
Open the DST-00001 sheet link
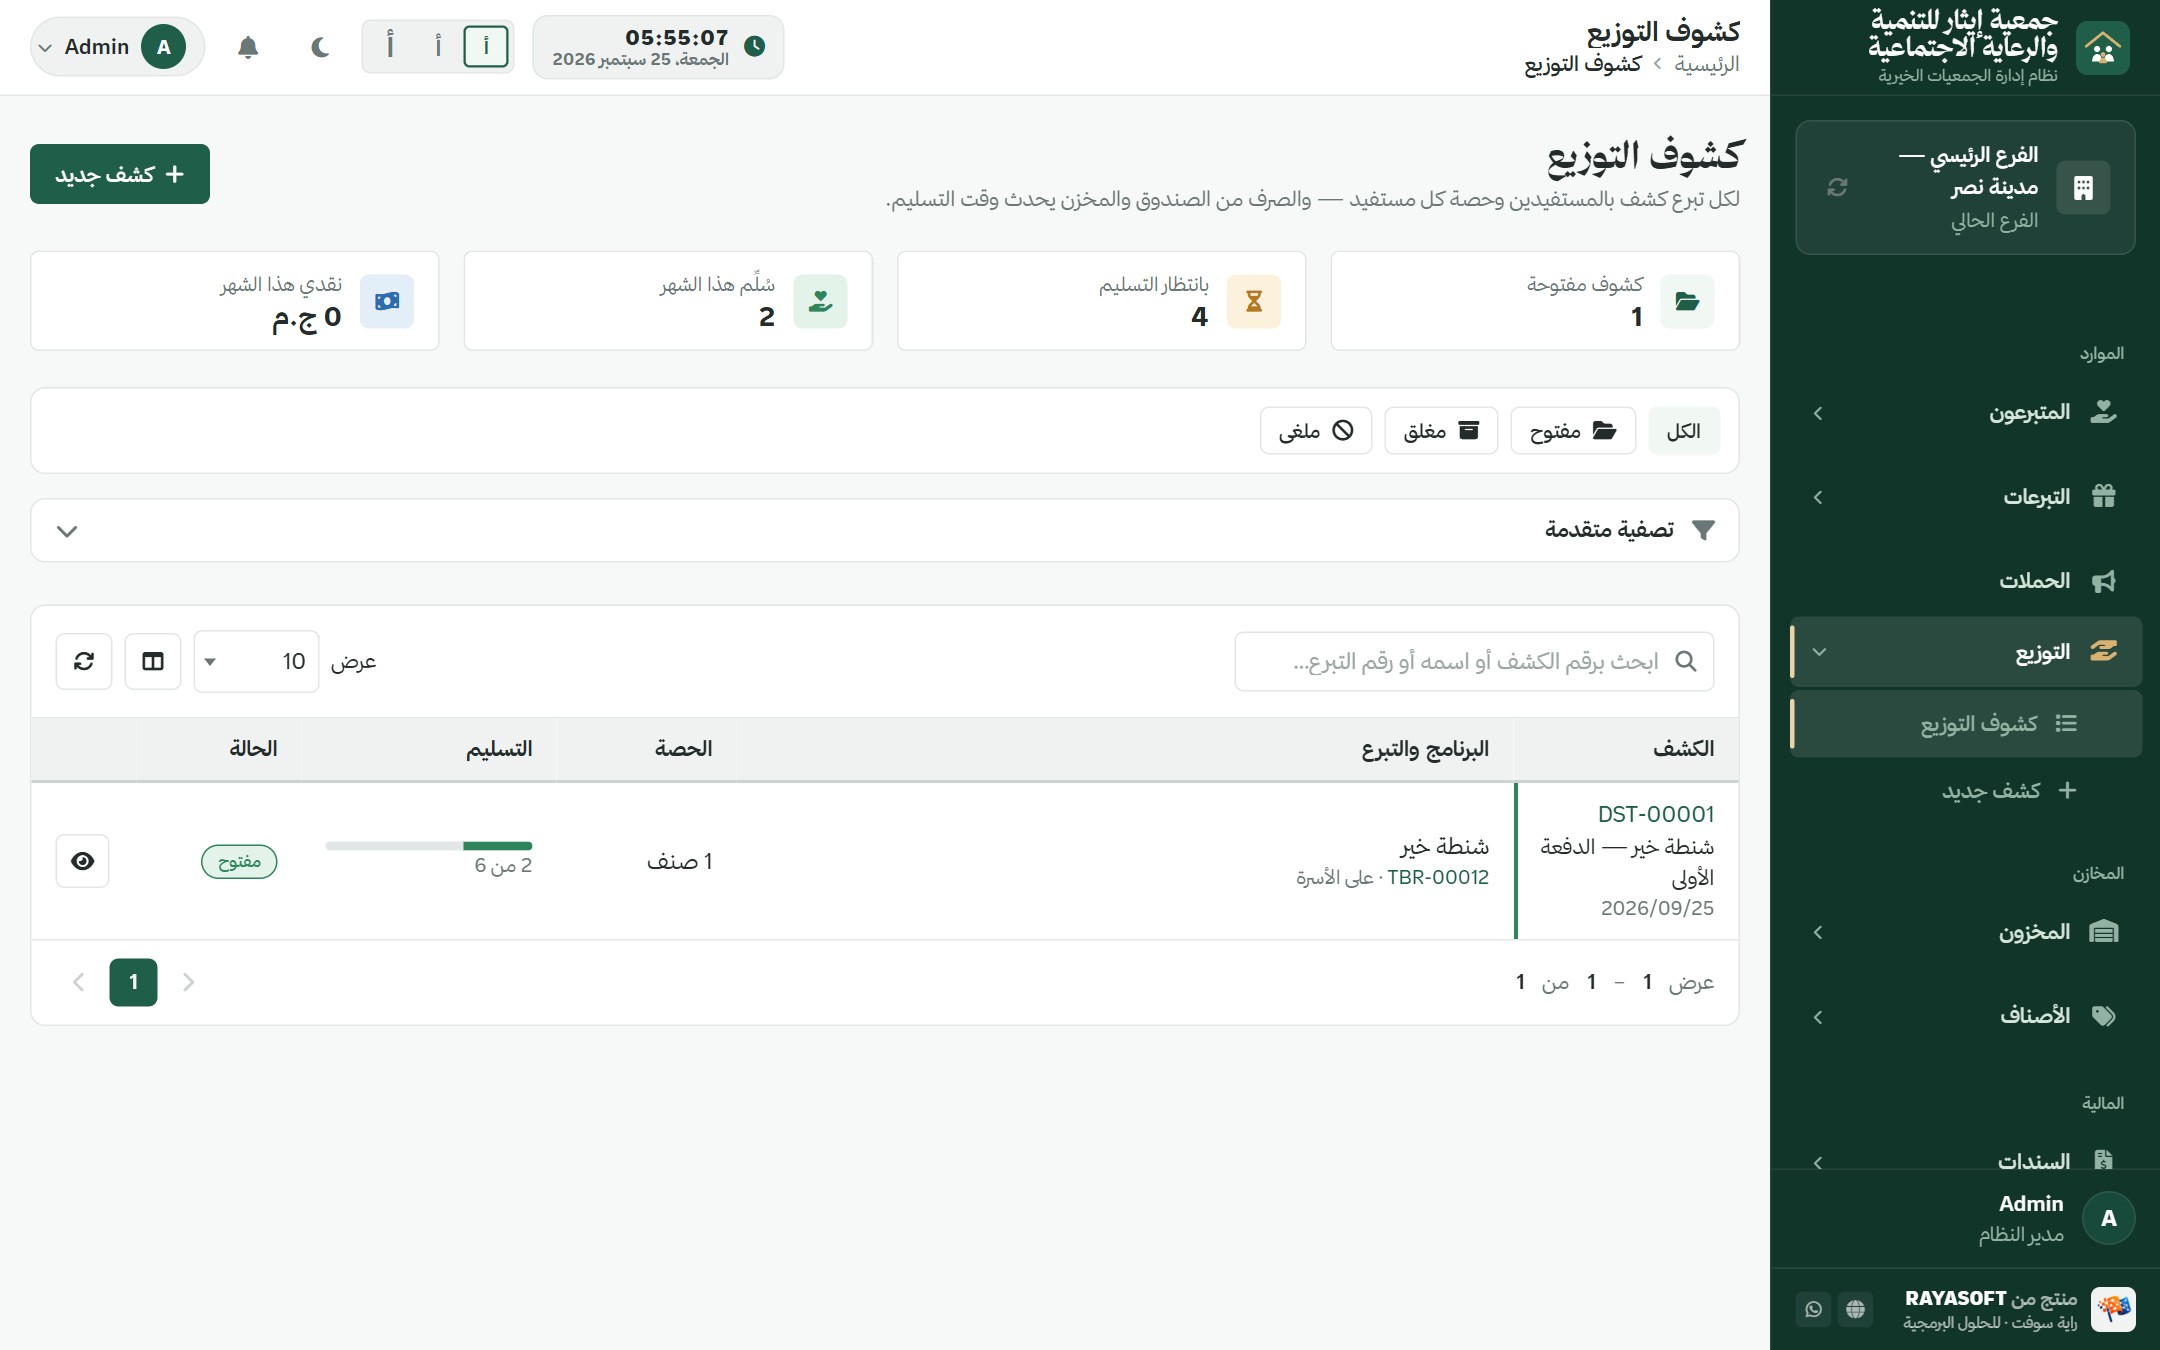tap(1656, 814)
